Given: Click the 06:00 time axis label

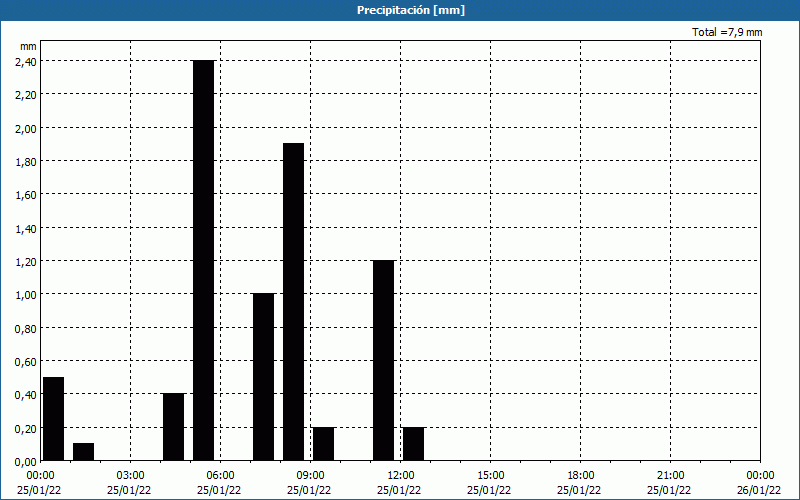Looking at the screenshot, I should (220, 476).
